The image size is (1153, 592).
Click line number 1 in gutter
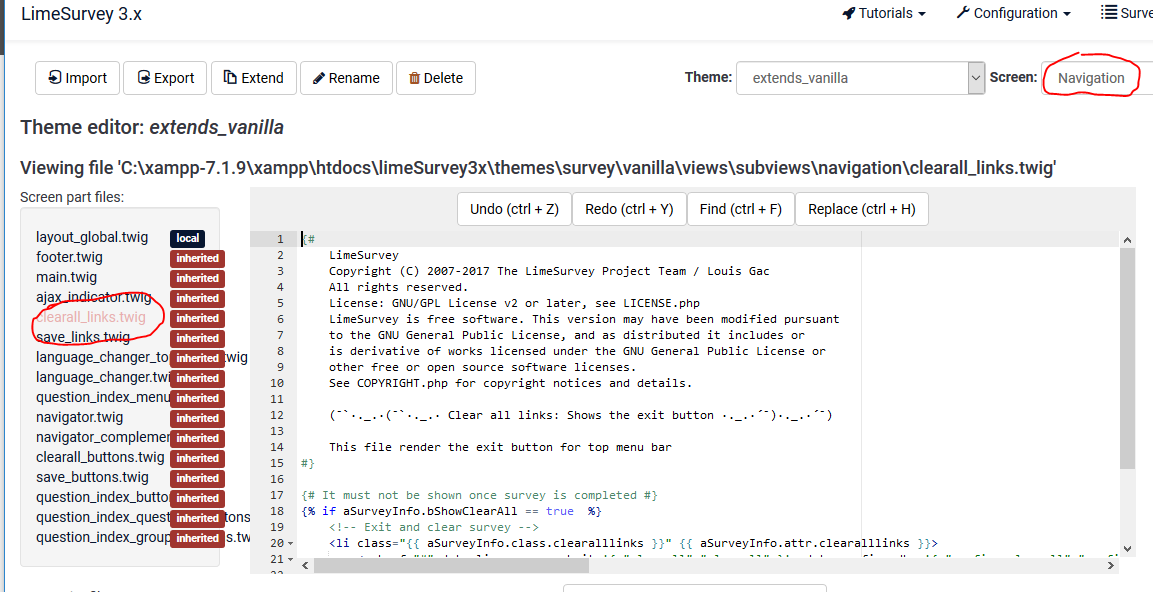pyautogui.click(x=279, y=239)
